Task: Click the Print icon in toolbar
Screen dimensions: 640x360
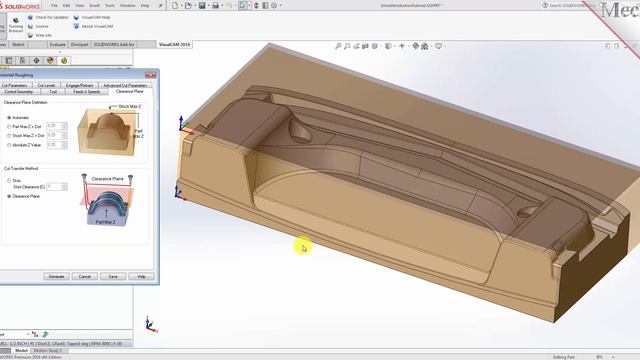Action: [x=216, y=6]
